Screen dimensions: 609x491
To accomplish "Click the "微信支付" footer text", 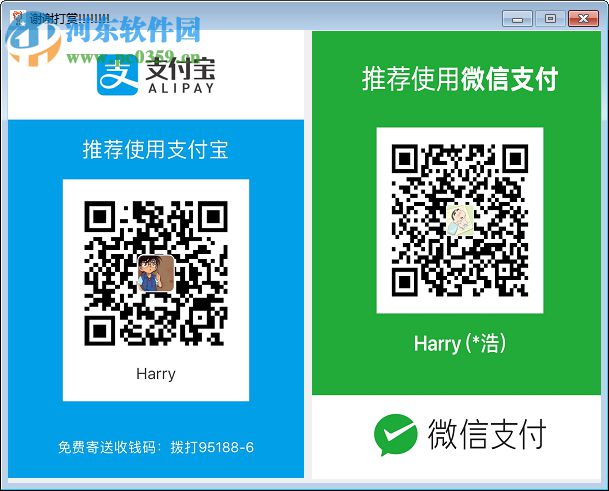I will (x=487, y=434).
